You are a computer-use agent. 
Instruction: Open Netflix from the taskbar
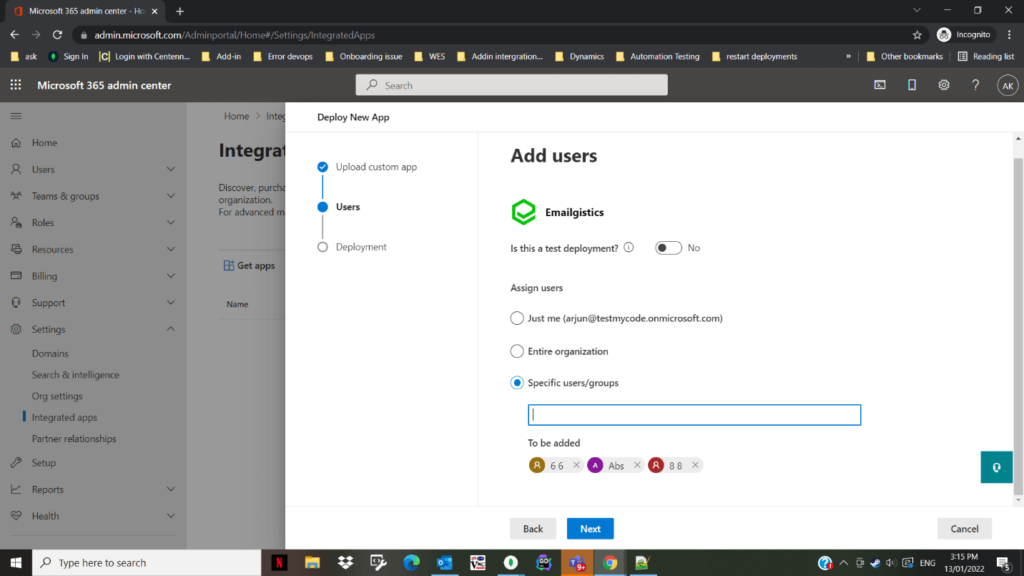pyautogui.click(x=279, y=562)
